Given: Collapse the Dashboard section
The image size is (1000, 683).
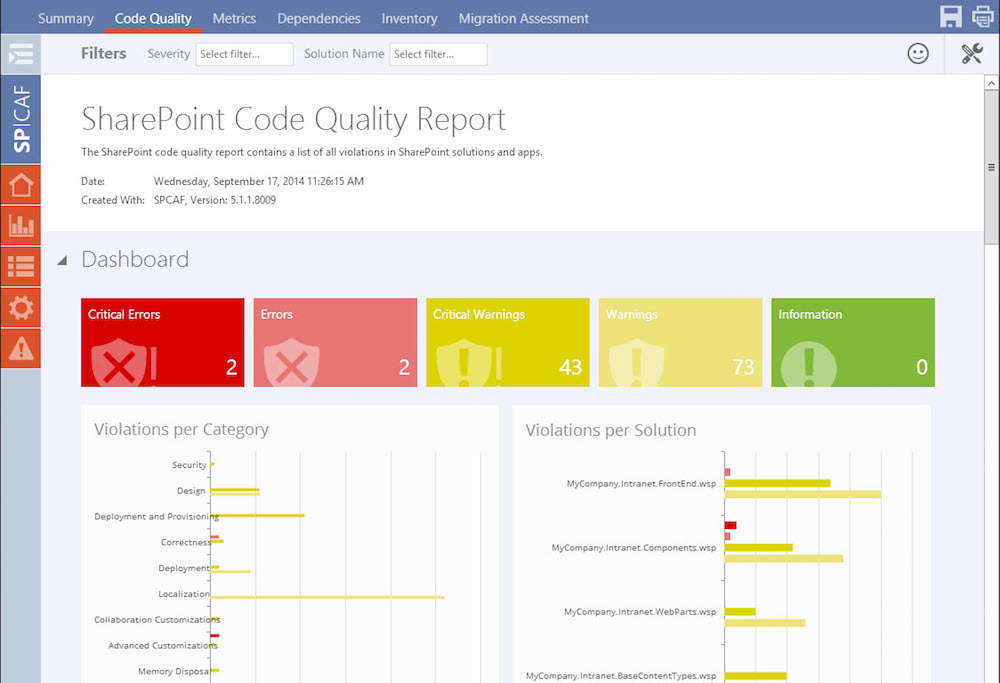Looking at the screenshot, I should click(x=62, y=260).
